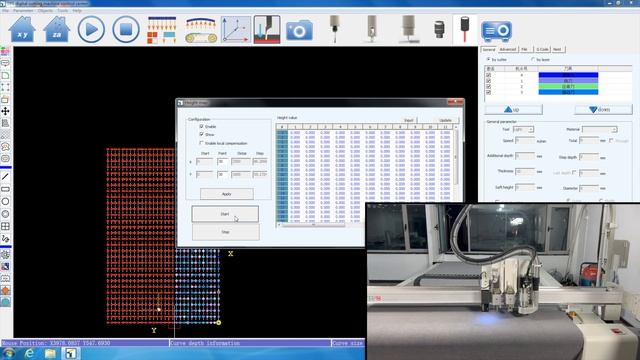
Task: Click the Input button above the height table
Action: (x=409, y=120)
